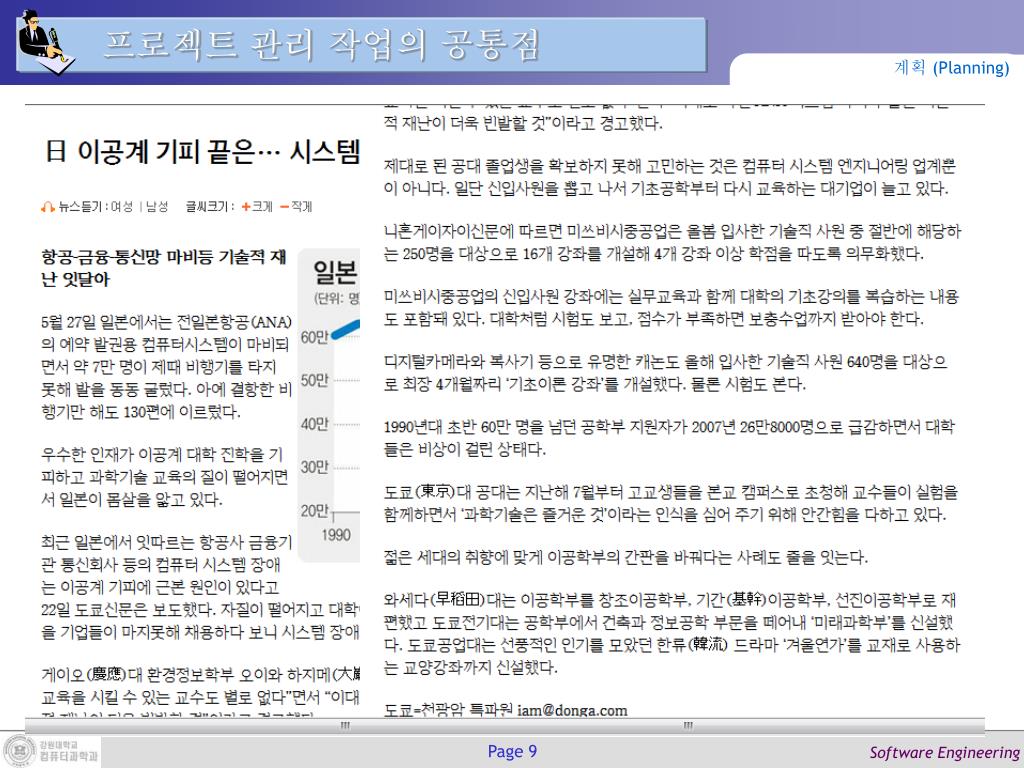Click paragraph starting 1990년대 초반 60만 명
1024x768 pixels.
tap(670, 438)
